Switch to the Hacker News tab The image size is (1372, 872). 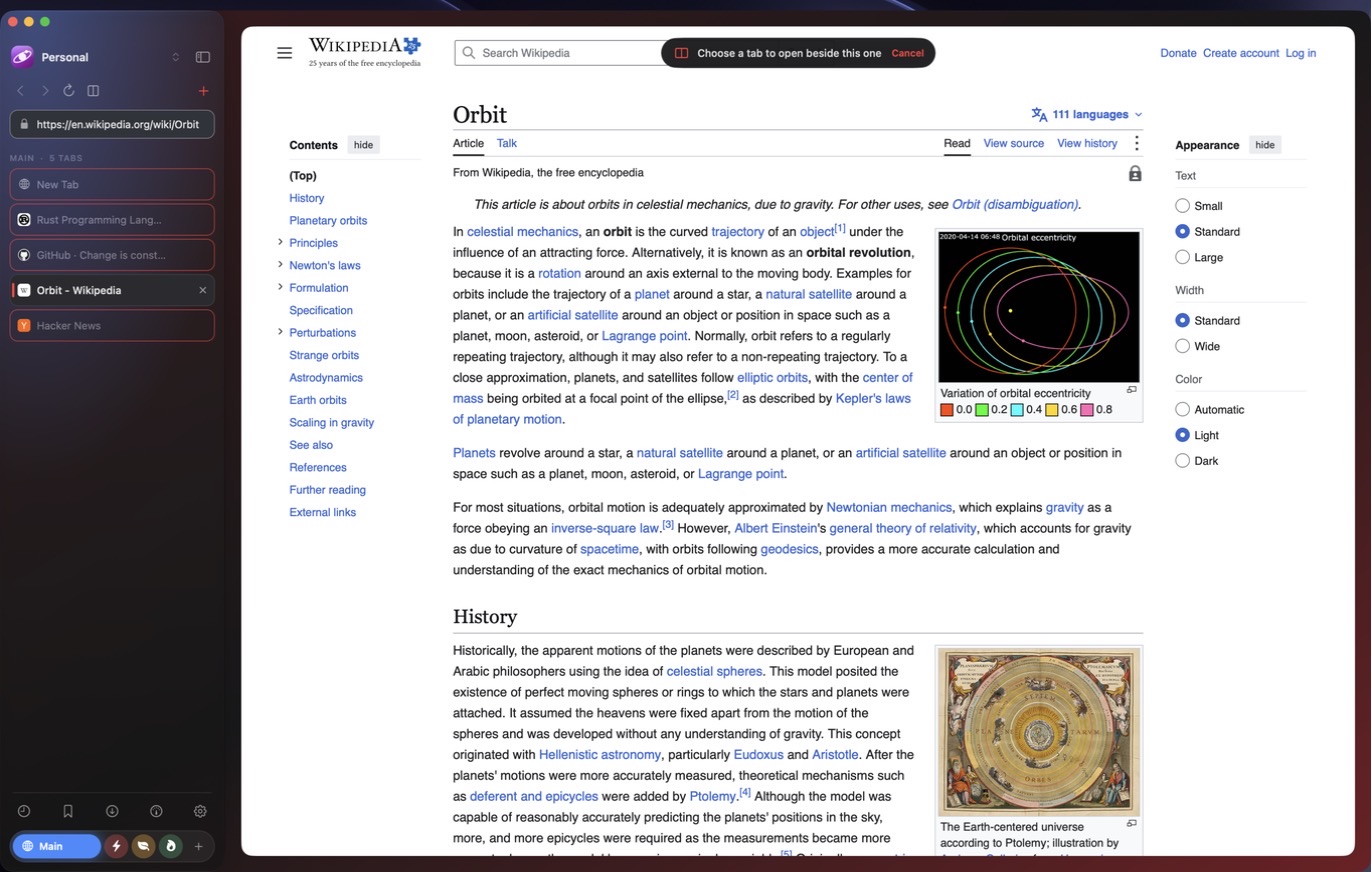point(112,325)
